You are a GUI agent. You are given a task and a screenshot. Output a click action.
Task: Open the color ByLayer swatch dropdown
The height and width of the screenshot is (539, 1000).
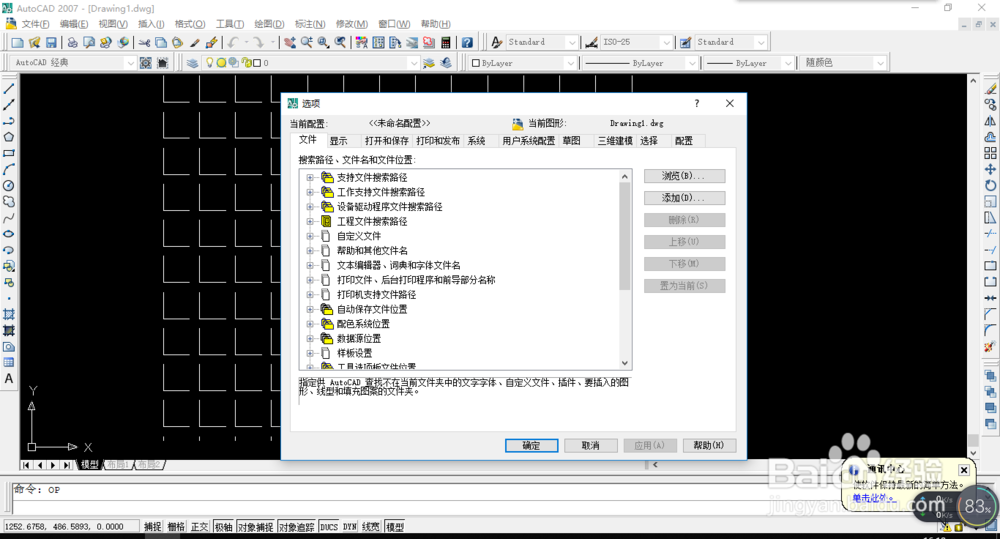tap(570, 63)
